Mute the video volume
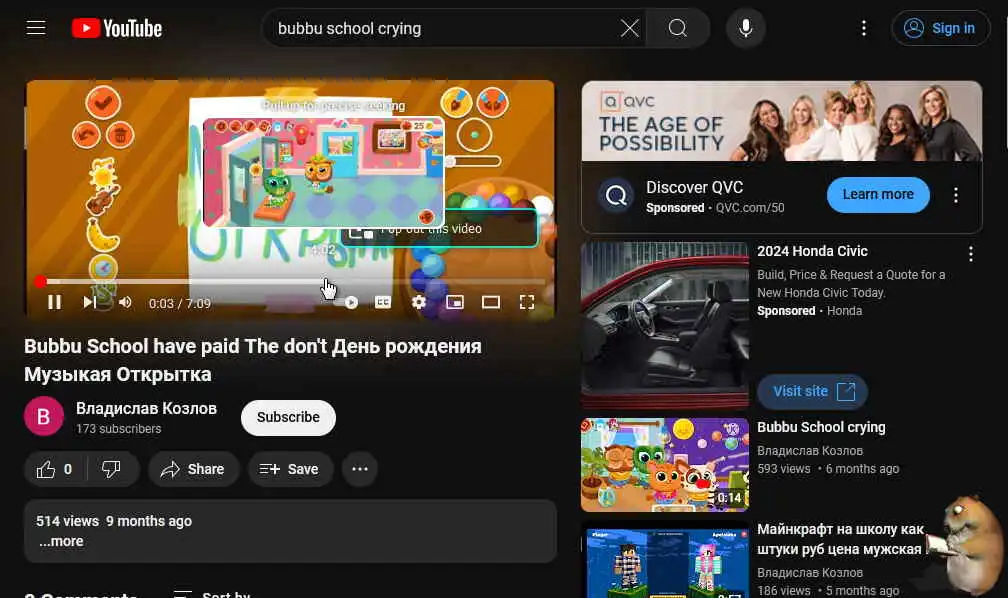Image resolution: width=1008 pixels, height=598 pixels. coord(125,302)
